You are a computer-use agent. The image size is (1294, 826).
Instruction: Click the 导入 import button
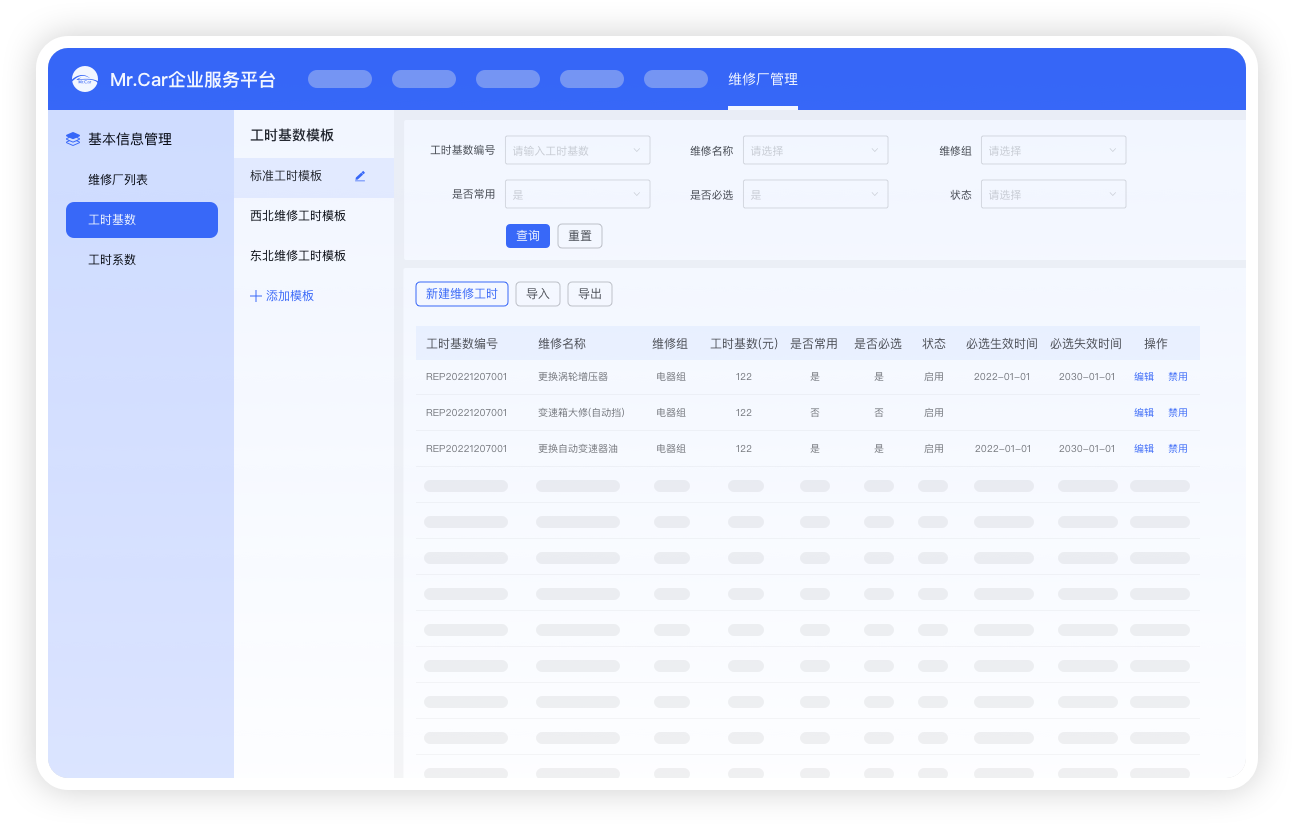(x=538, y=294)
